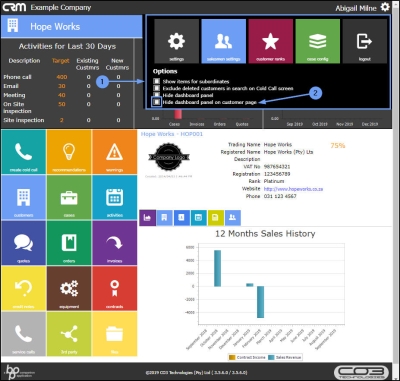Click the CO3 Technologies footer logo
The height and width of the screenshot is (381, 400).
pos(361,372)
